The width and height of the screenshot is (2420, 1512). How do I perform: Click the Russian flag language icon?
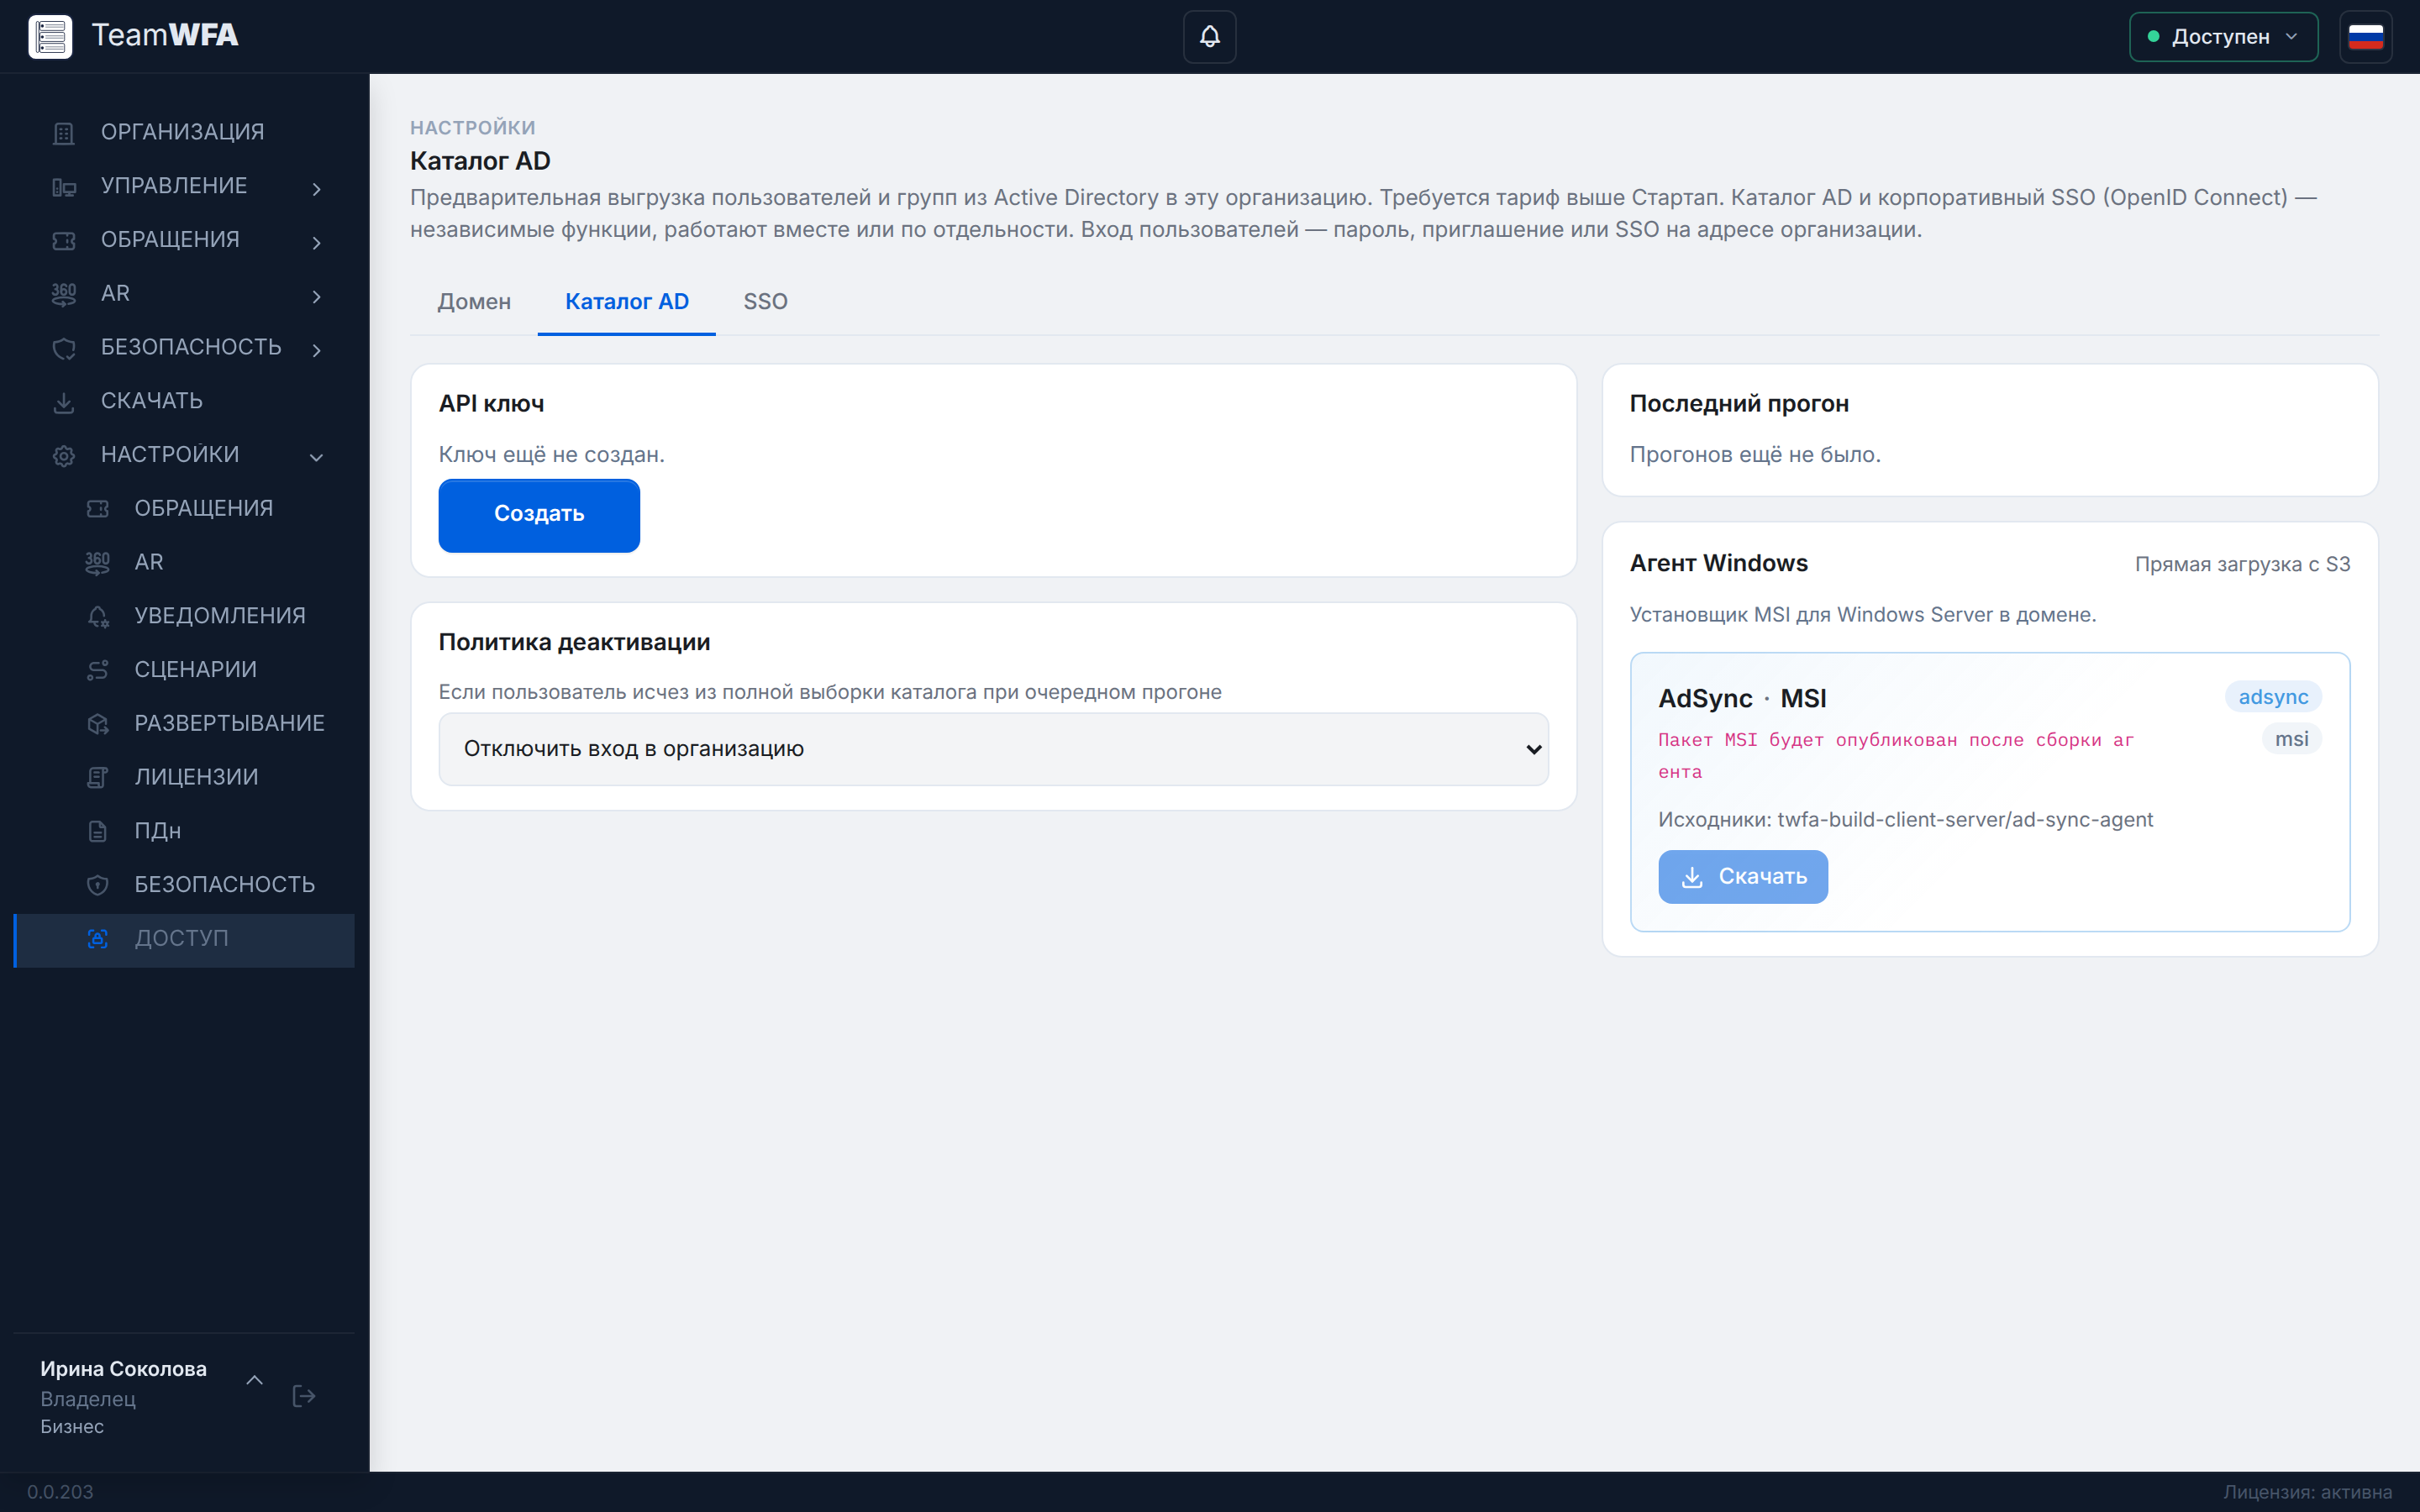click(x=2365, y=37)
